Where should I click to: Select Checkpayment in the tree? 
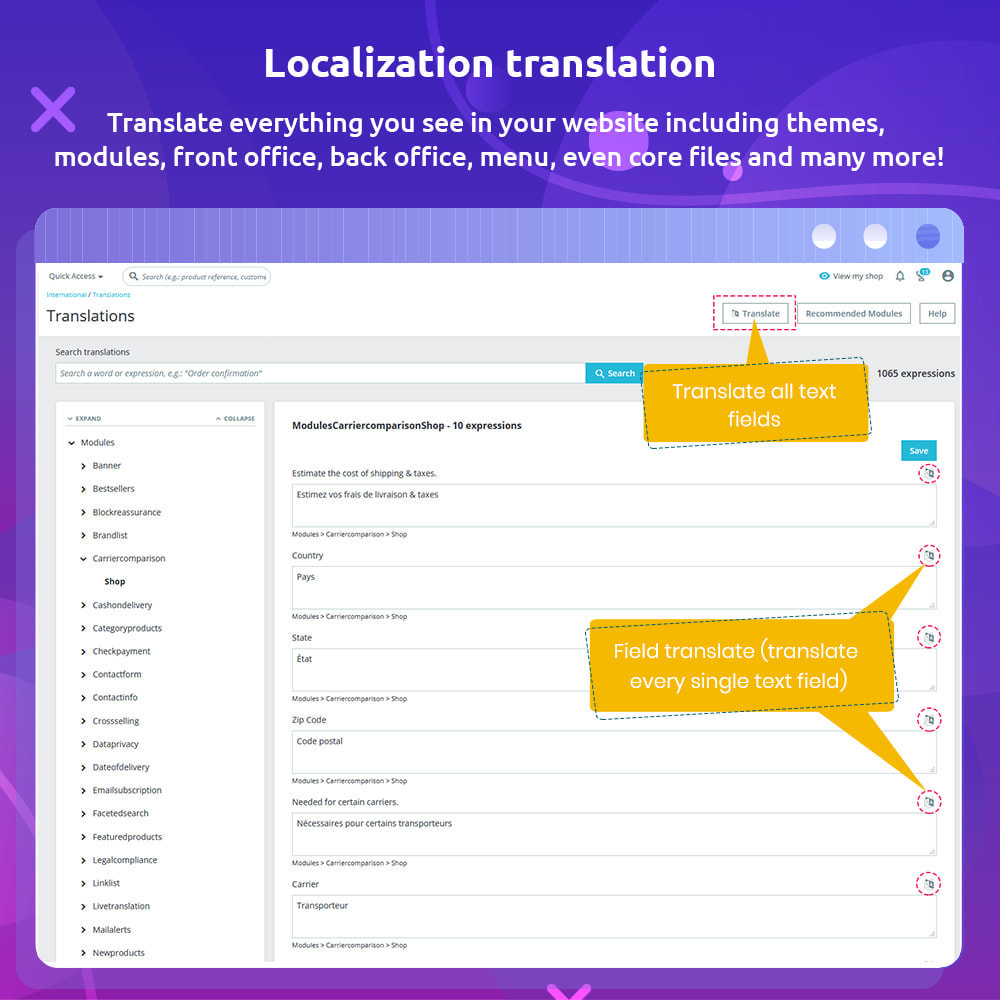point(121,651)
